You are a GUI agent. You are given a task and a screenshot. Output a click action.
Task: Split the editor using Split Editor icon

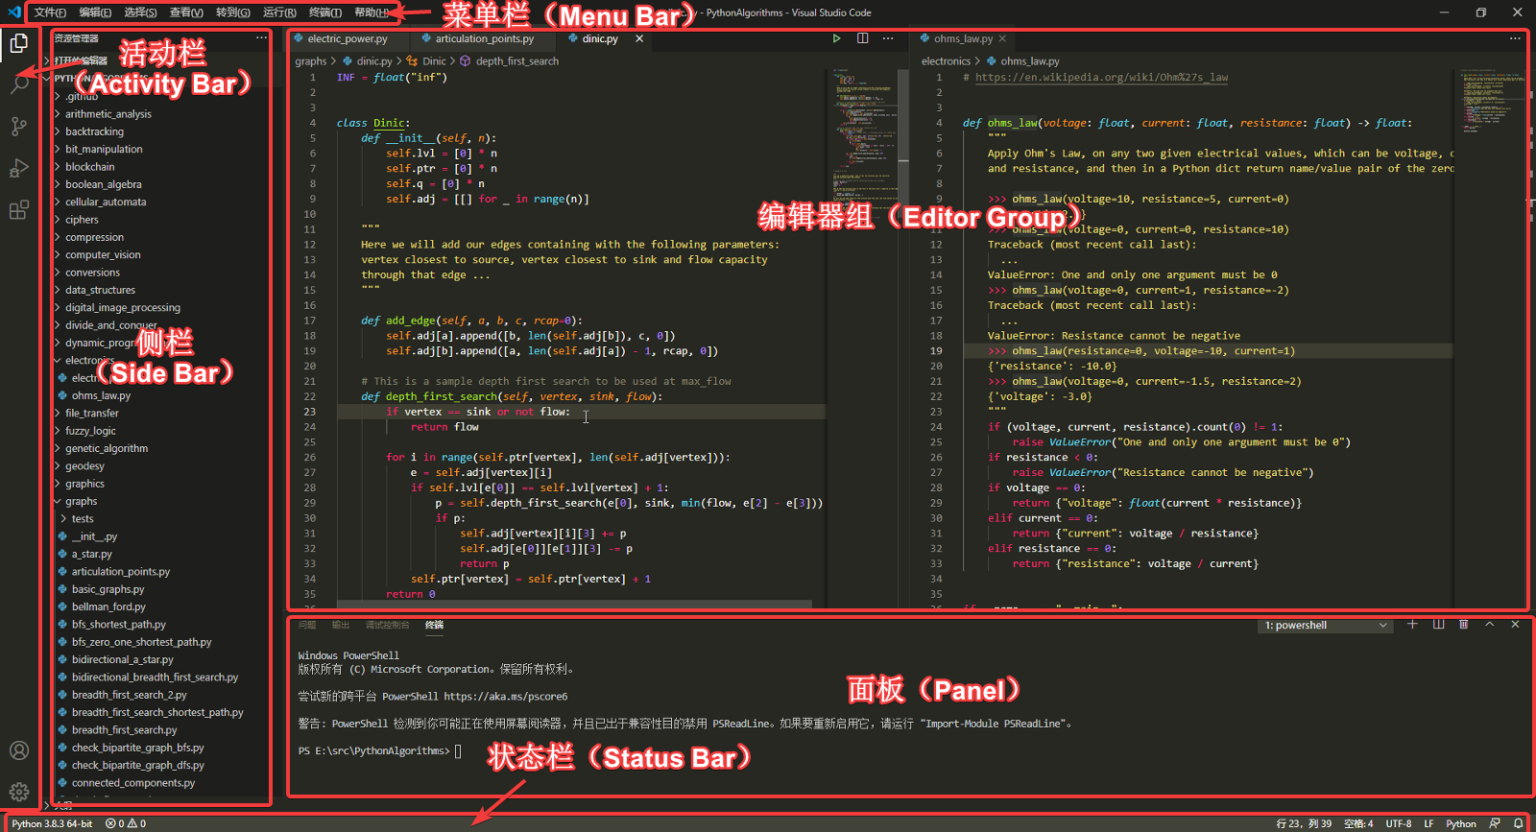pyautogui.click(x=862, y=38)
